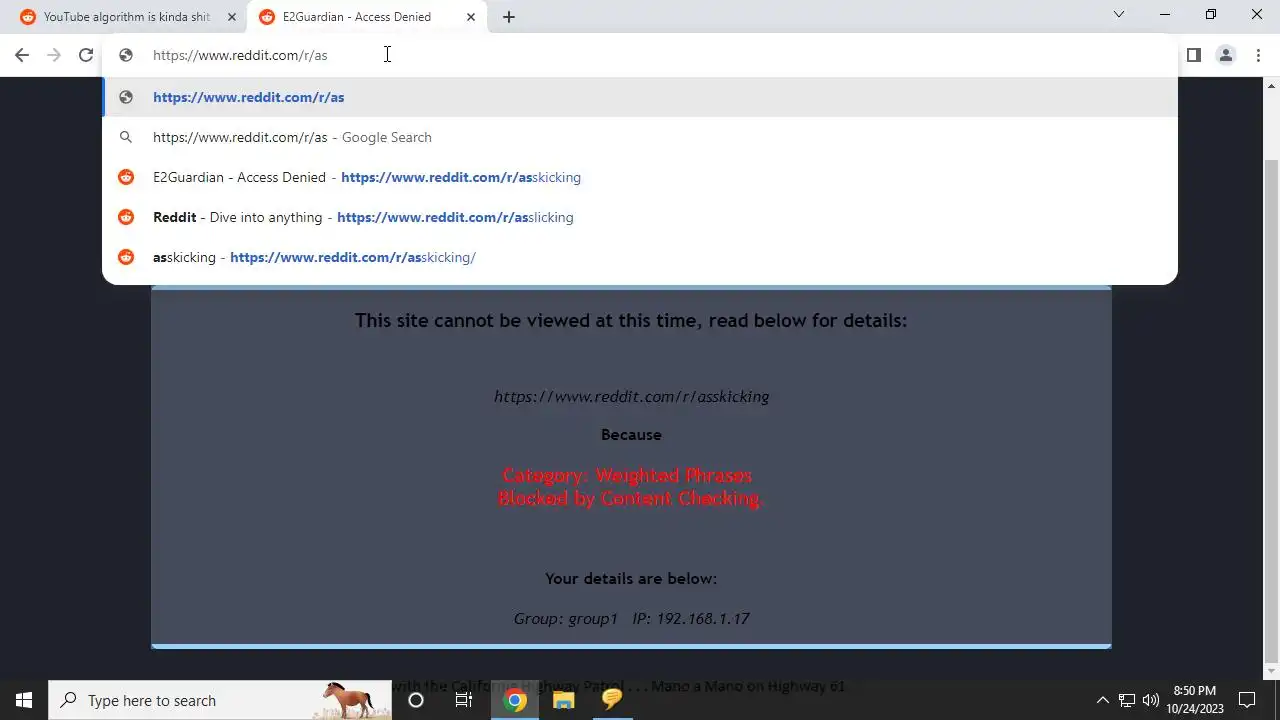Click the Reddit icon beside E2Guardian suggestion
Image resolution: width=1280 pixels, height=720 pixels.
(126, 177)
